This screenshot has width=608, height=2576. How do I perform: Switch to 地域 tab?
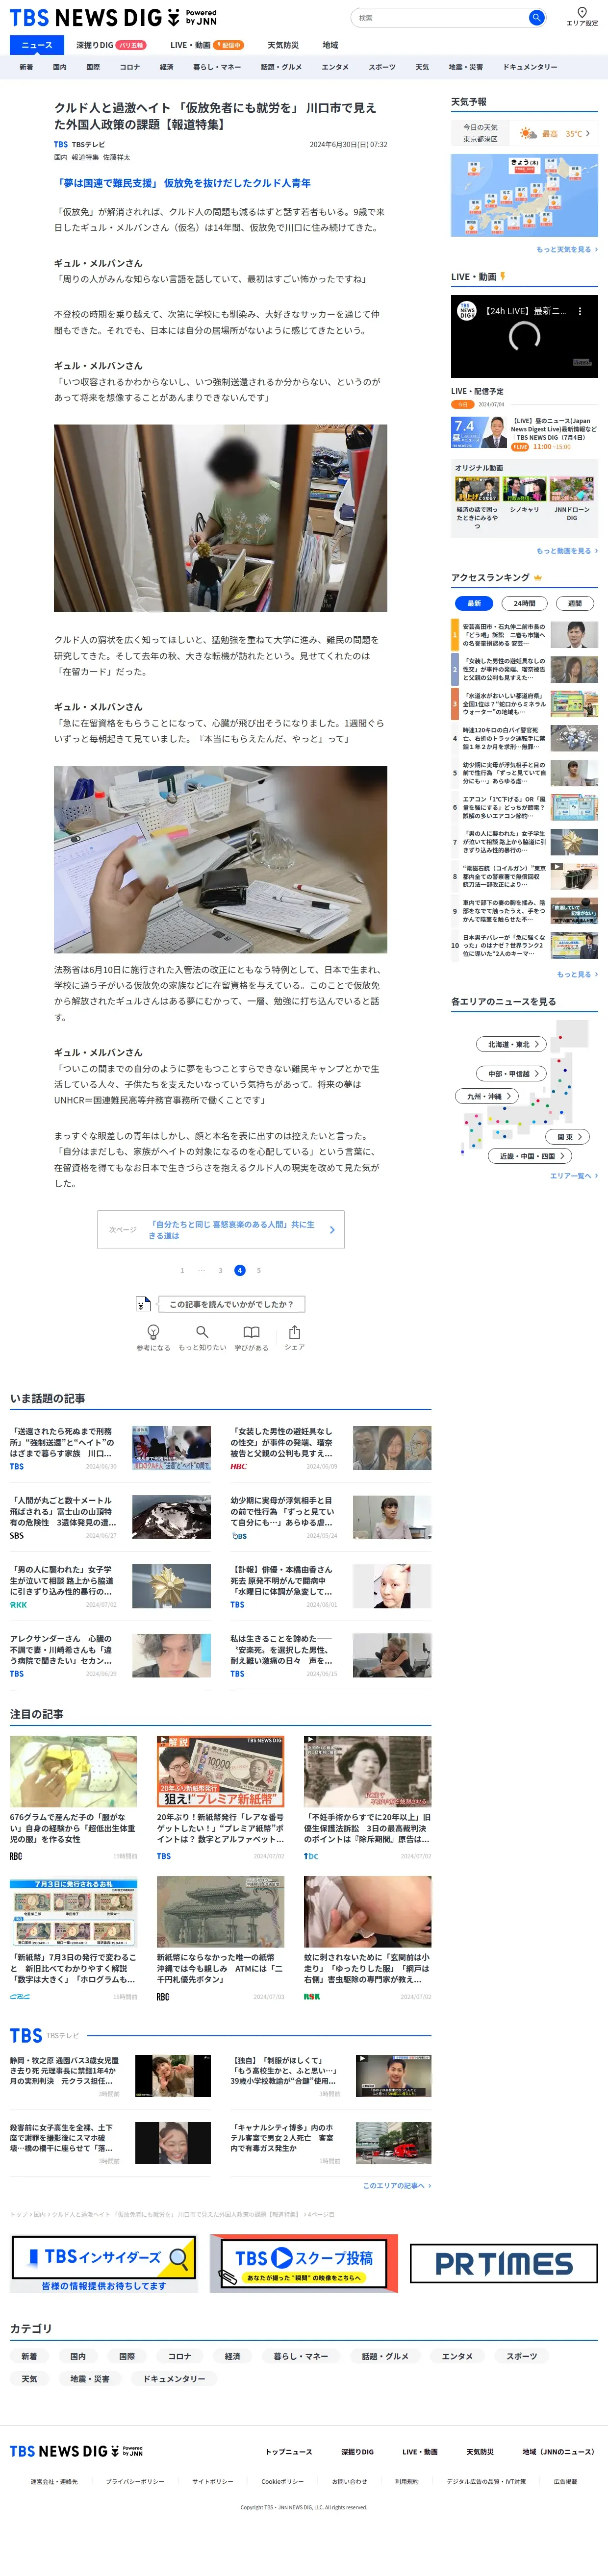[330, 45]
